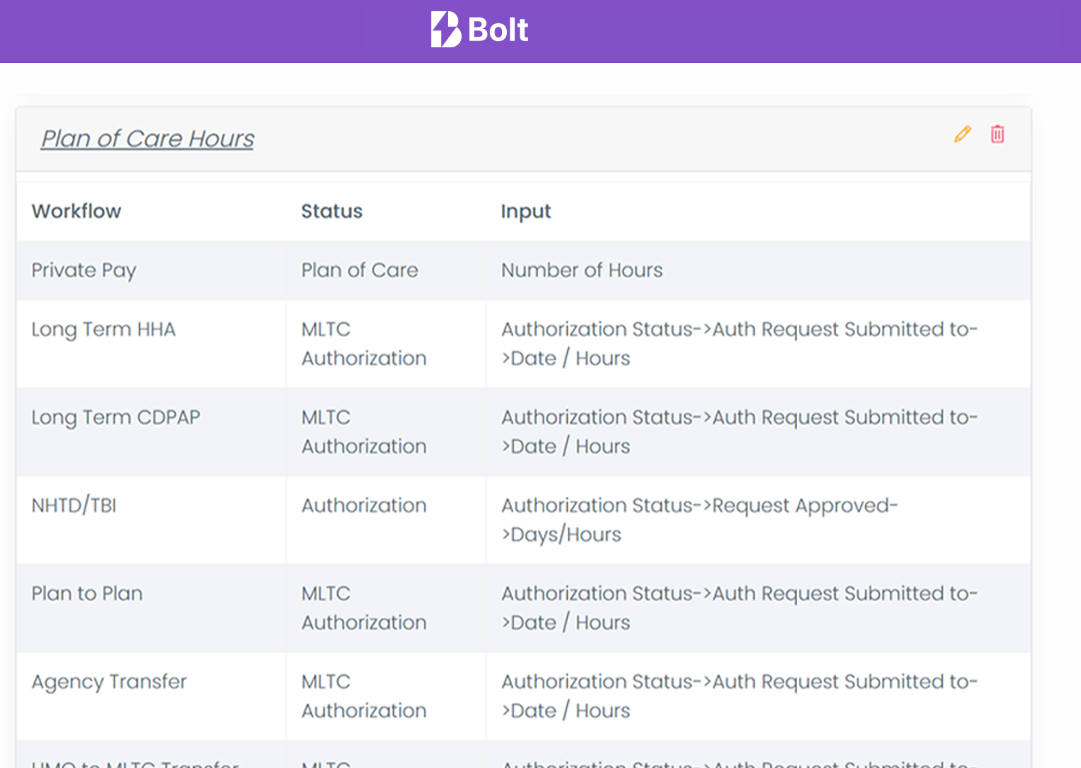Click Plan of Care status for Private Pay
The height and width of the screenshot is (768, 1081).
pos(359,270)
